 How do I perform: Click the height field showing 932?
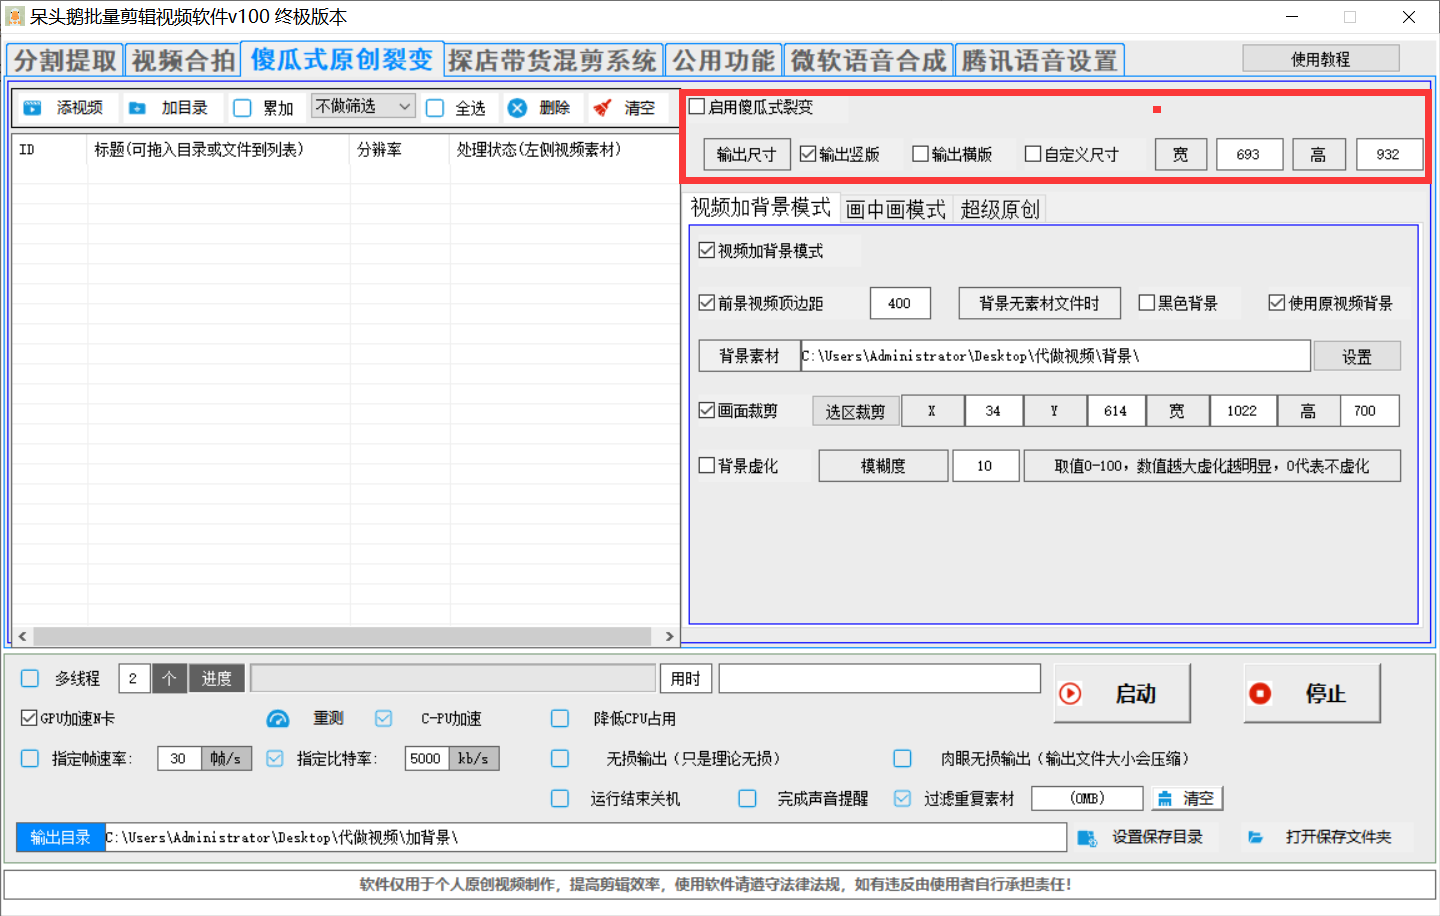1390,154
